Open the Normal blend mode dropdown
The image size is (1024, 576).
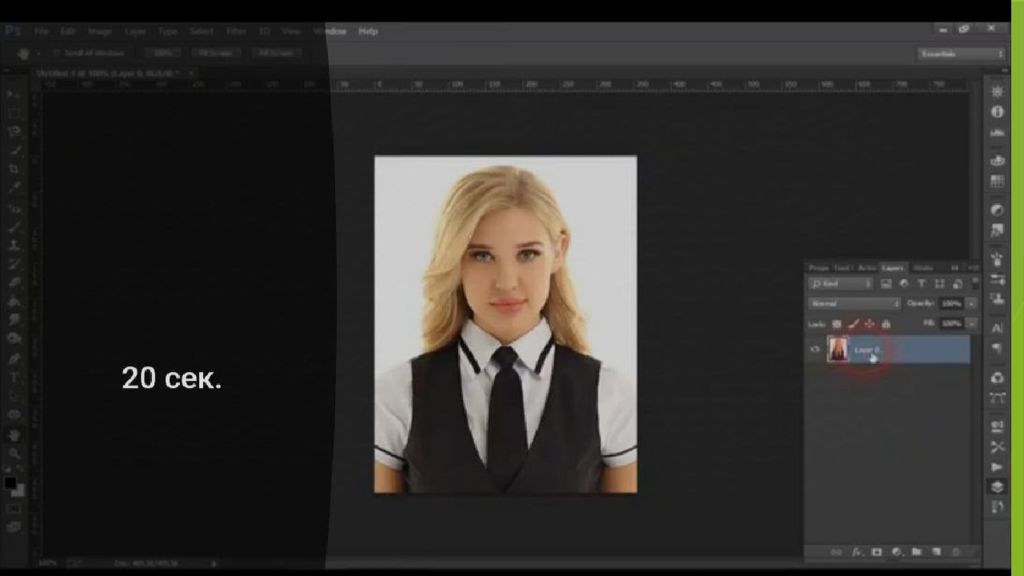(x=854, y=304)
